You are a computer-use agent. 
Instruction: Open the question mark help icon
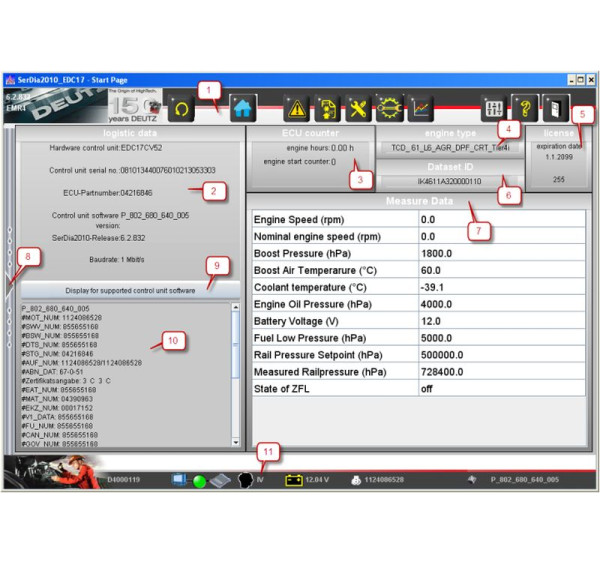point(524,107)
